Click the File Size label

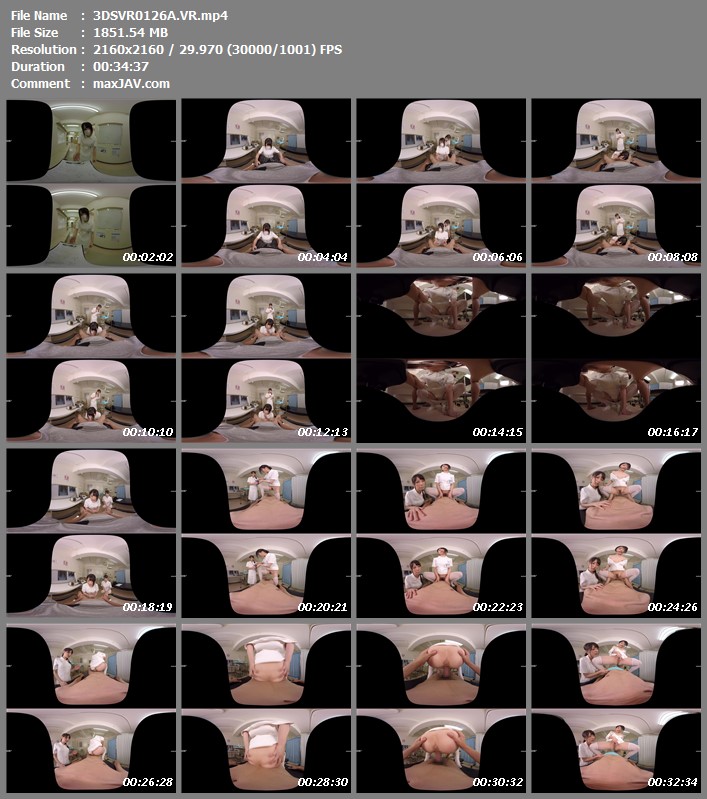pyautogui.click(x=35, y=33)
